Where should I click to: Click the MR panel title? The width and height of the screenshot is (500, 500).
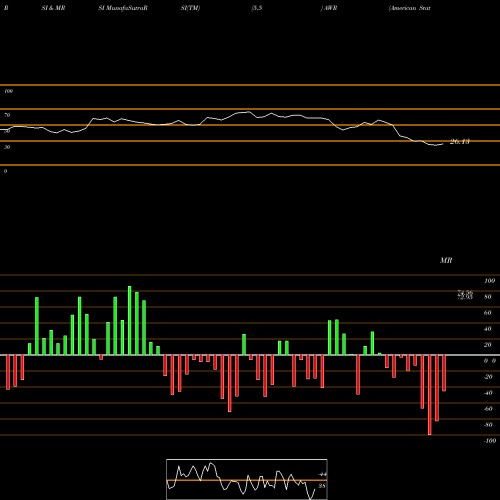(x=446, y=260)
